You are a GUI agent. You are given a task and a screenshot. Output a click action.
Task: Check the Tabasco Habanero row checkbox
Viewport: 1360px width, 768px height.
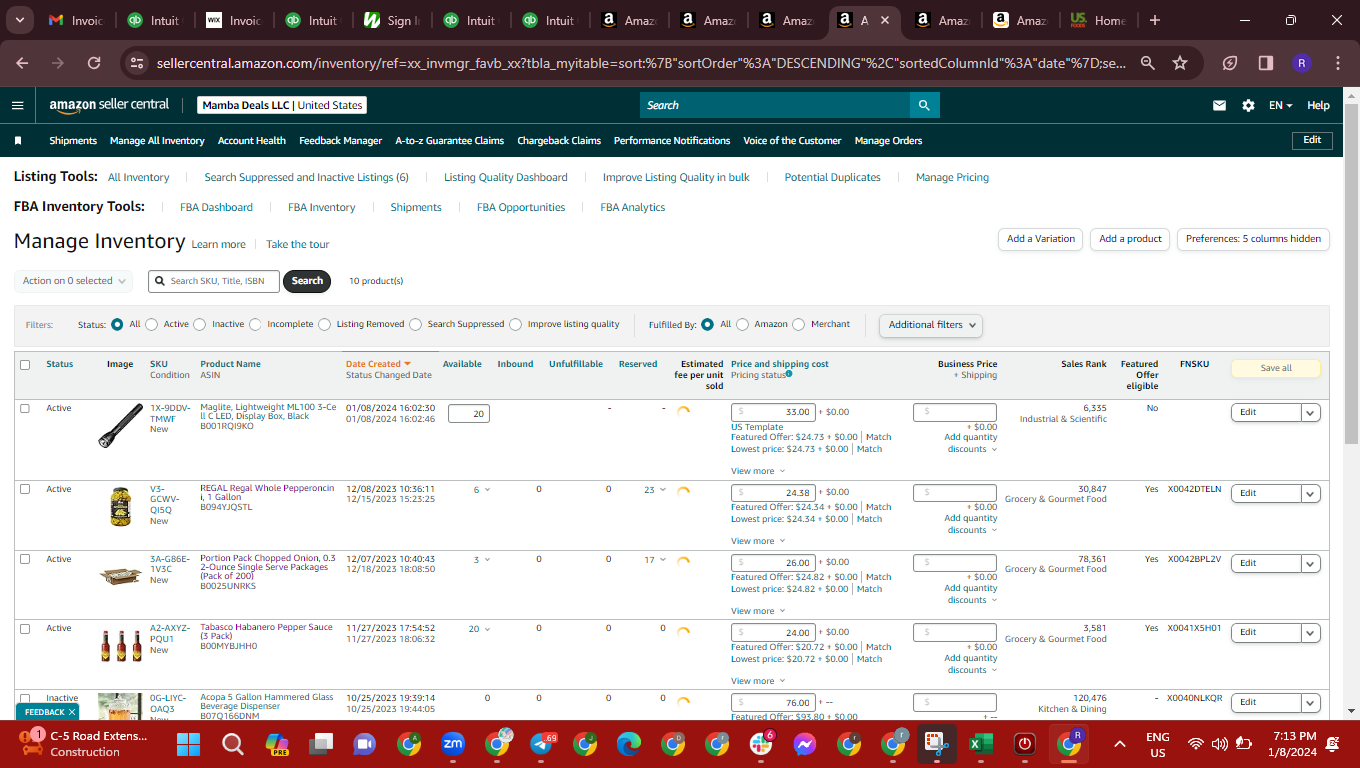coord(25,628)
